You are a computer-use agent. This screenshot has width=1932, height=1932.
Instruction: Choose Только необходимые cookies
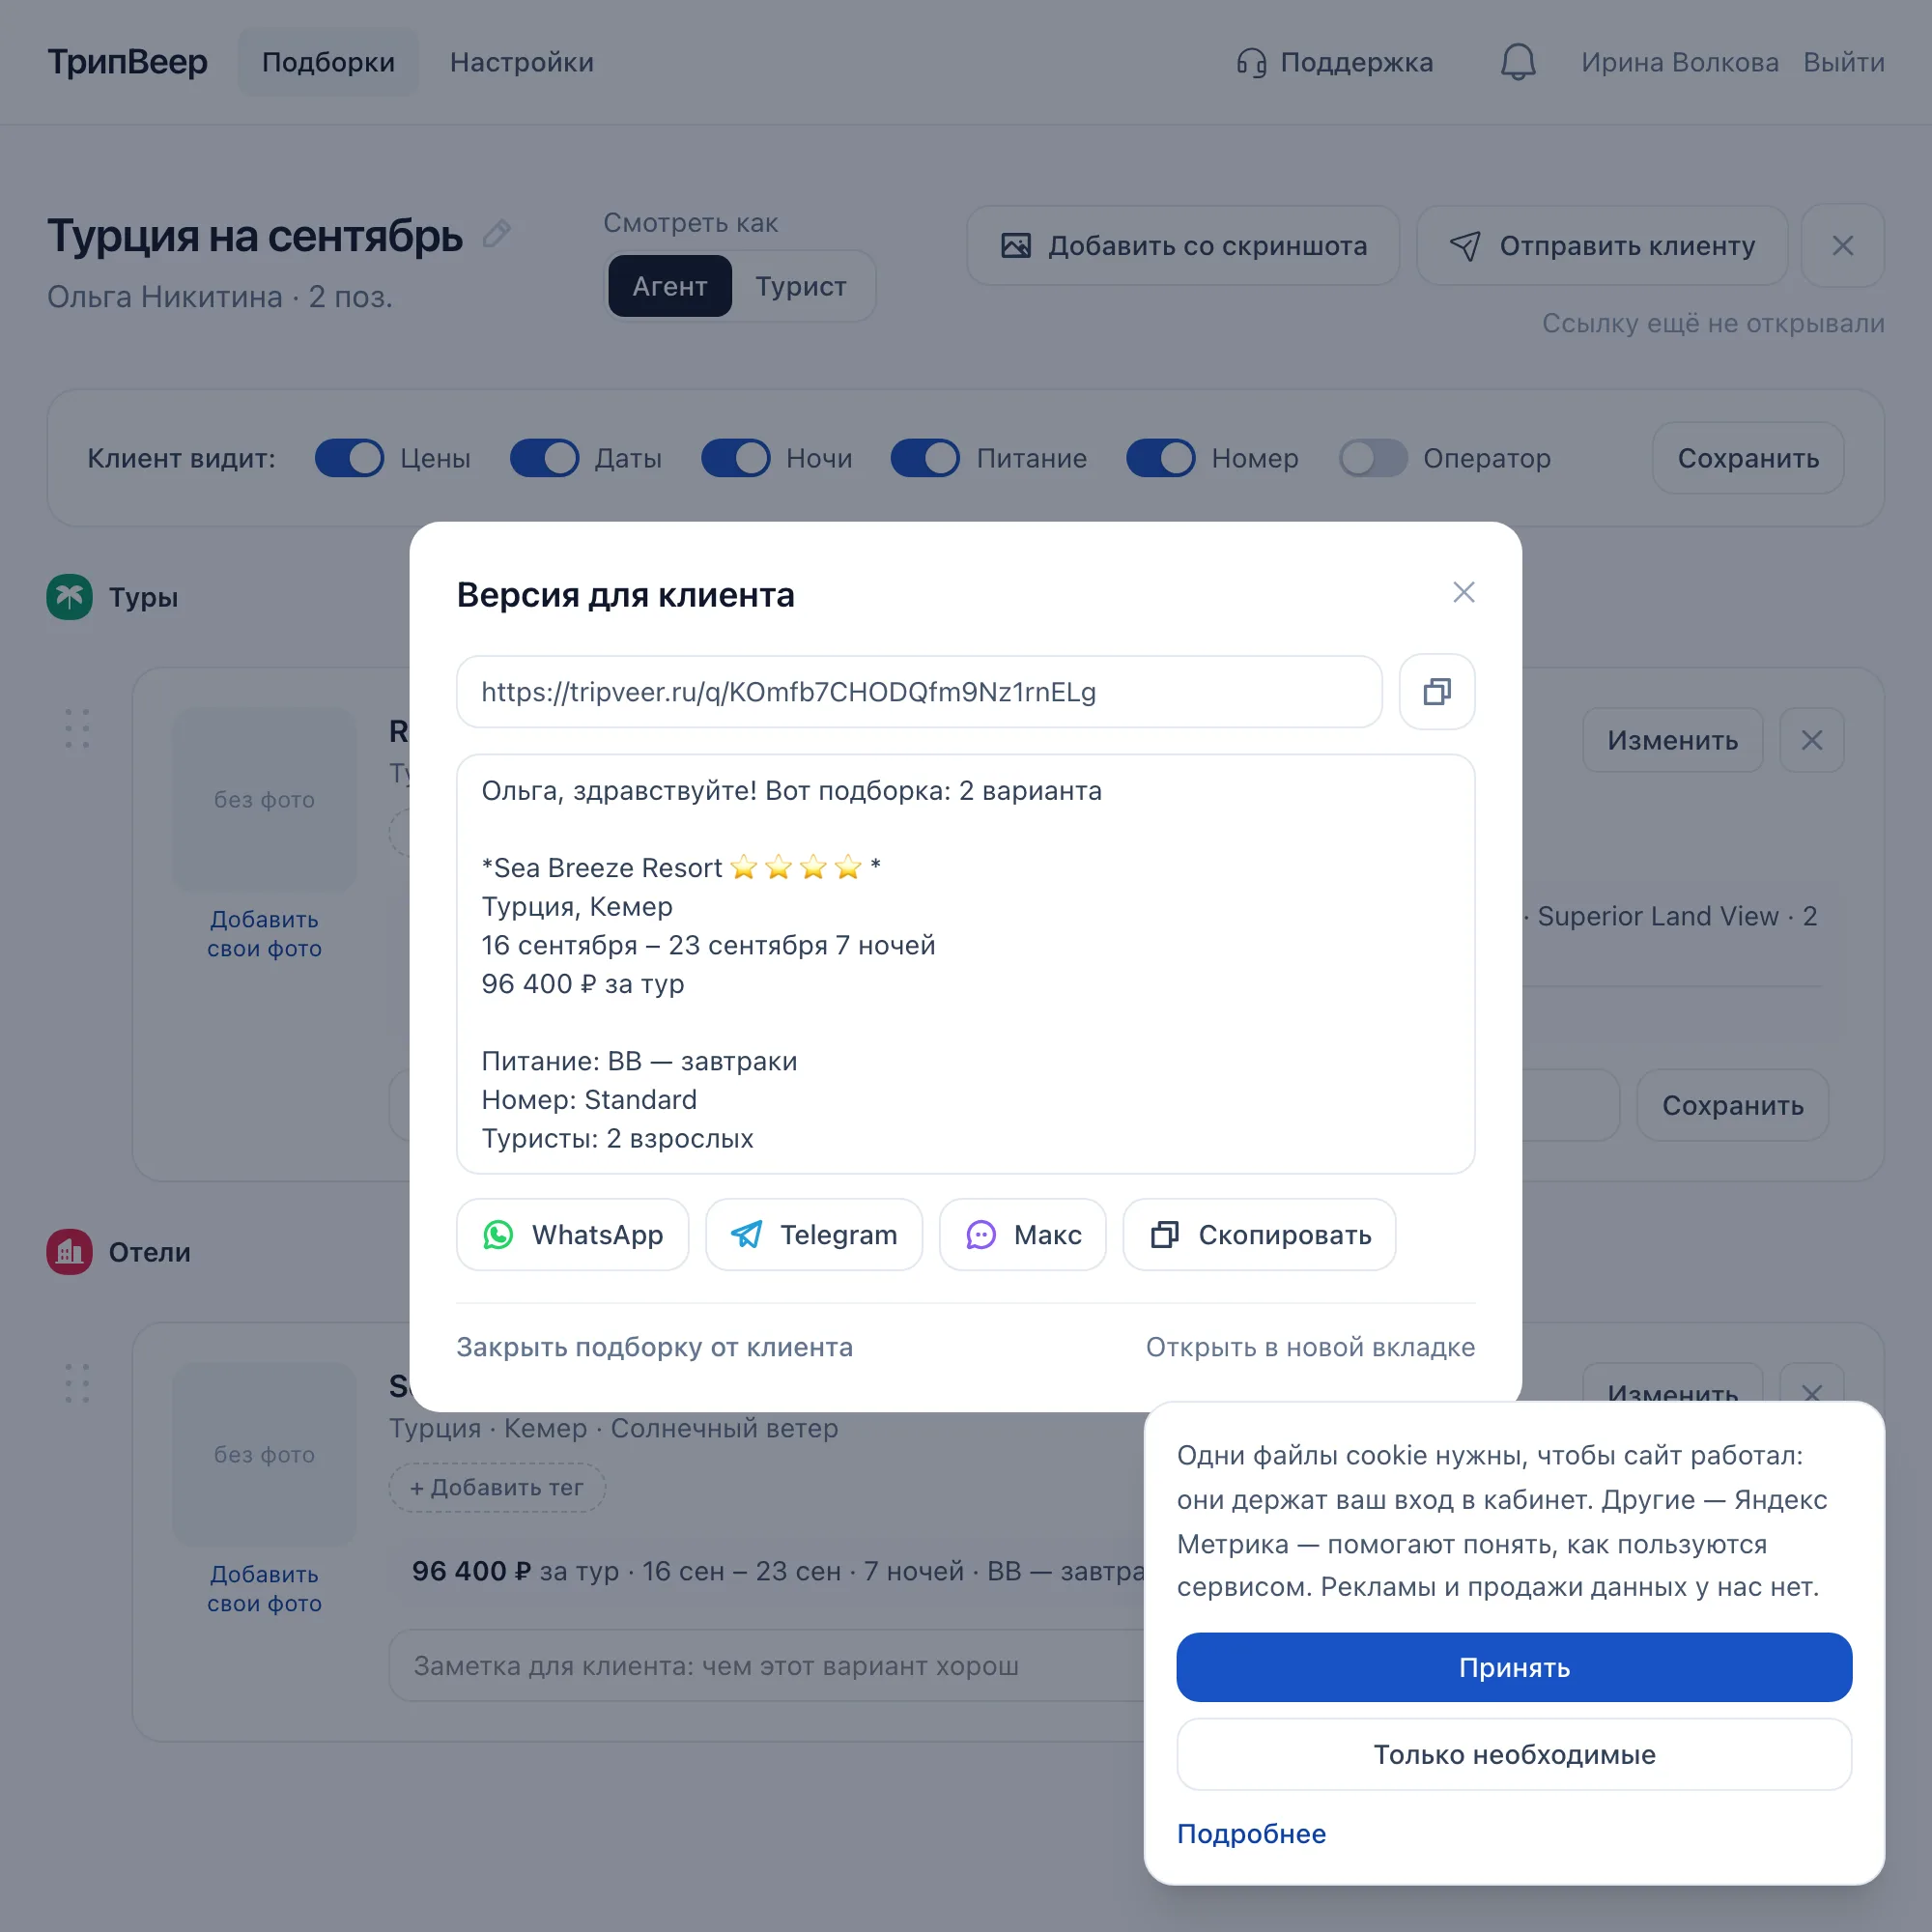pyautogui.click(x=1514, y=1754)
